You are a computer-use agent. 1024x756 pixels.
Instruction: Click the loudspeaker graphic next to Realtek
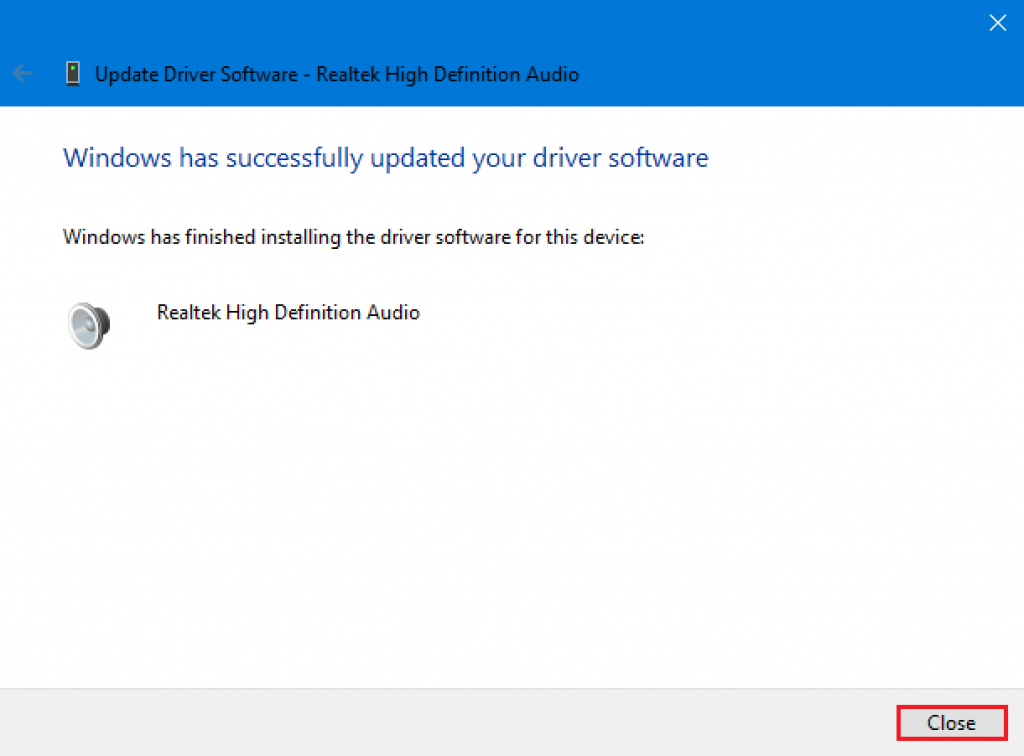point(88,323)
